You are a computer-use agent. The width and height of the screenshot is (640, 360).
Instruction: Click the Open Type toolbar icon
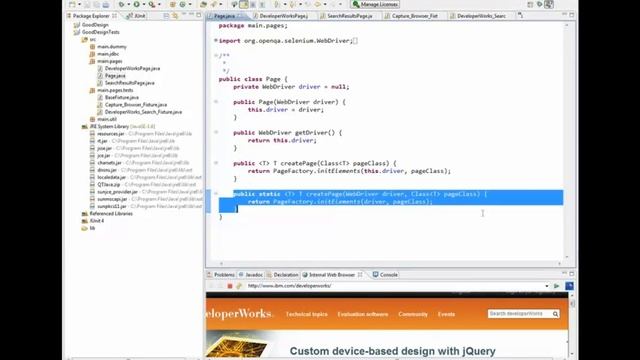point(203,4)
